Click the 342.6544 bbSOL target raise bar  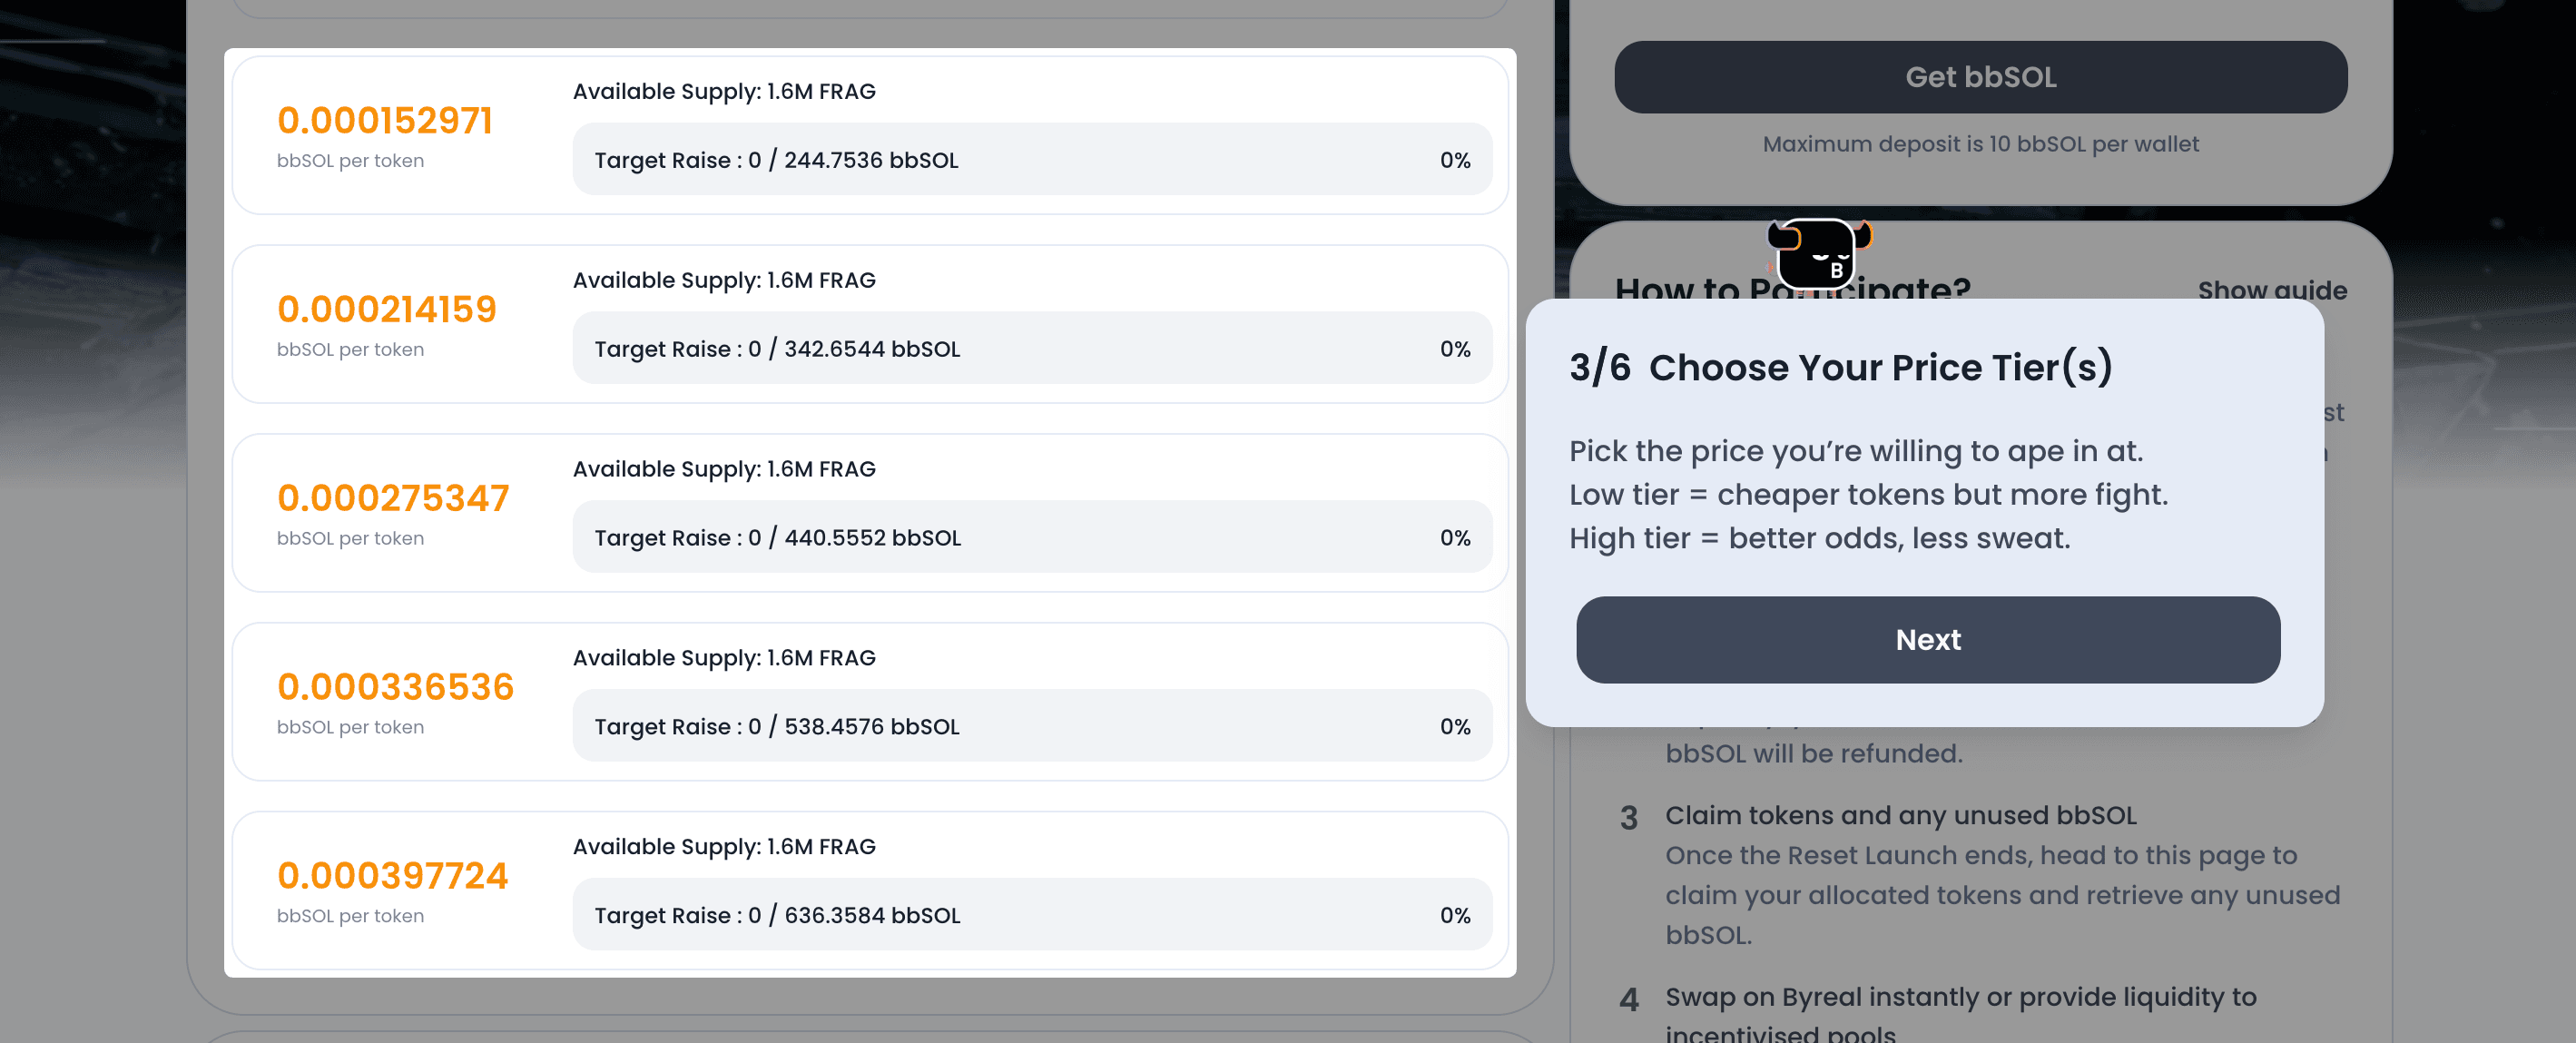tap(1032, 348)
